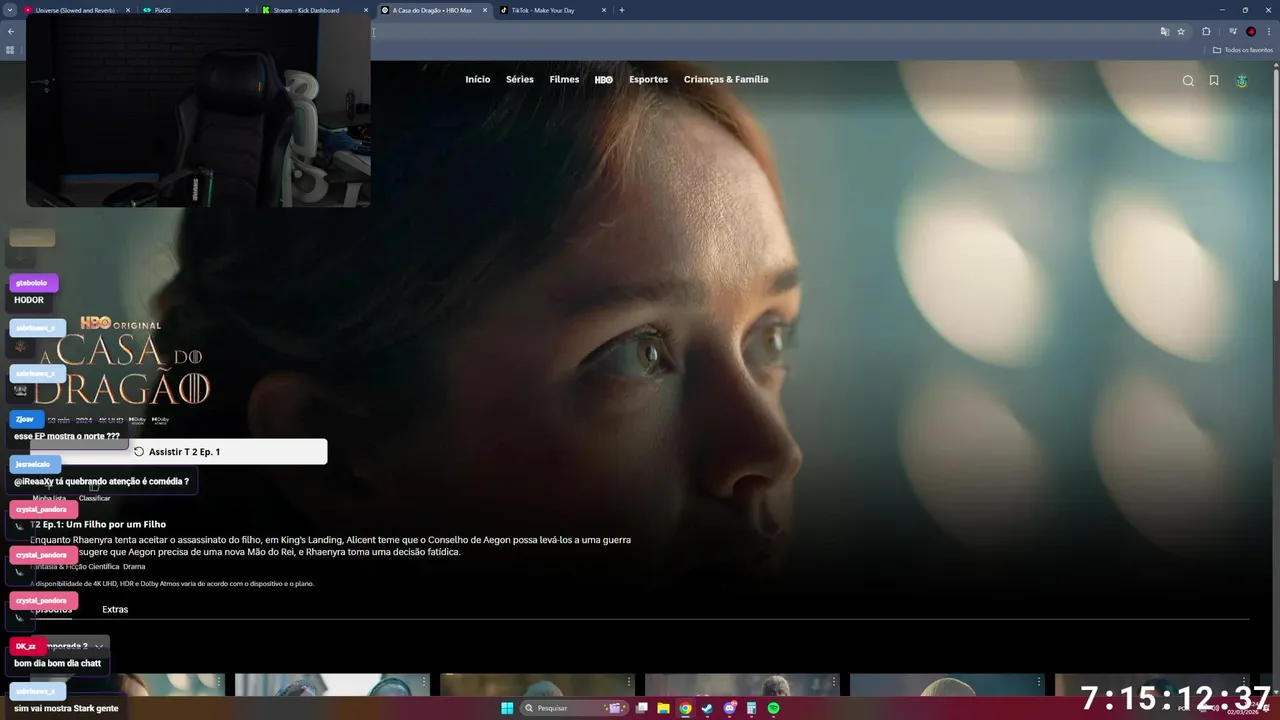
Task: Click the 7:15:12:37 stream timer
Action: pos(1176,698)
